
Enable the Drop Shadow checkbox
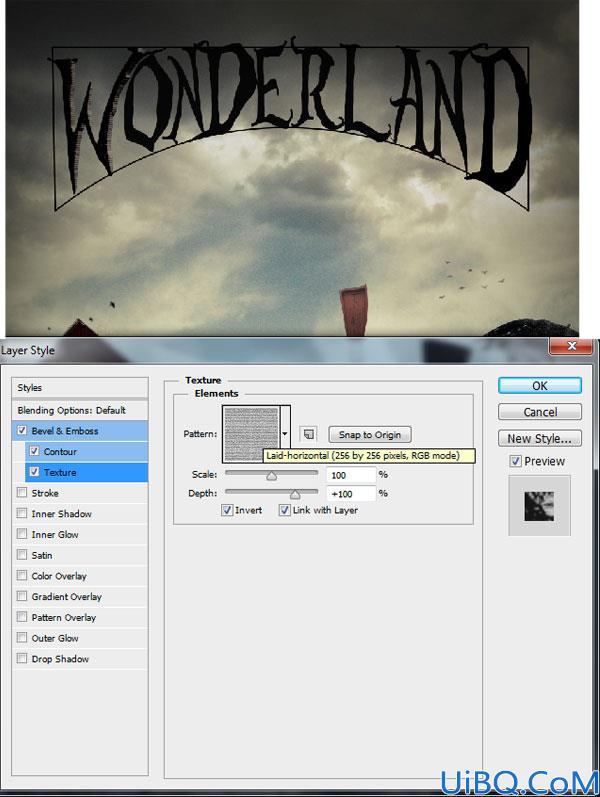(x=22, y=658)
